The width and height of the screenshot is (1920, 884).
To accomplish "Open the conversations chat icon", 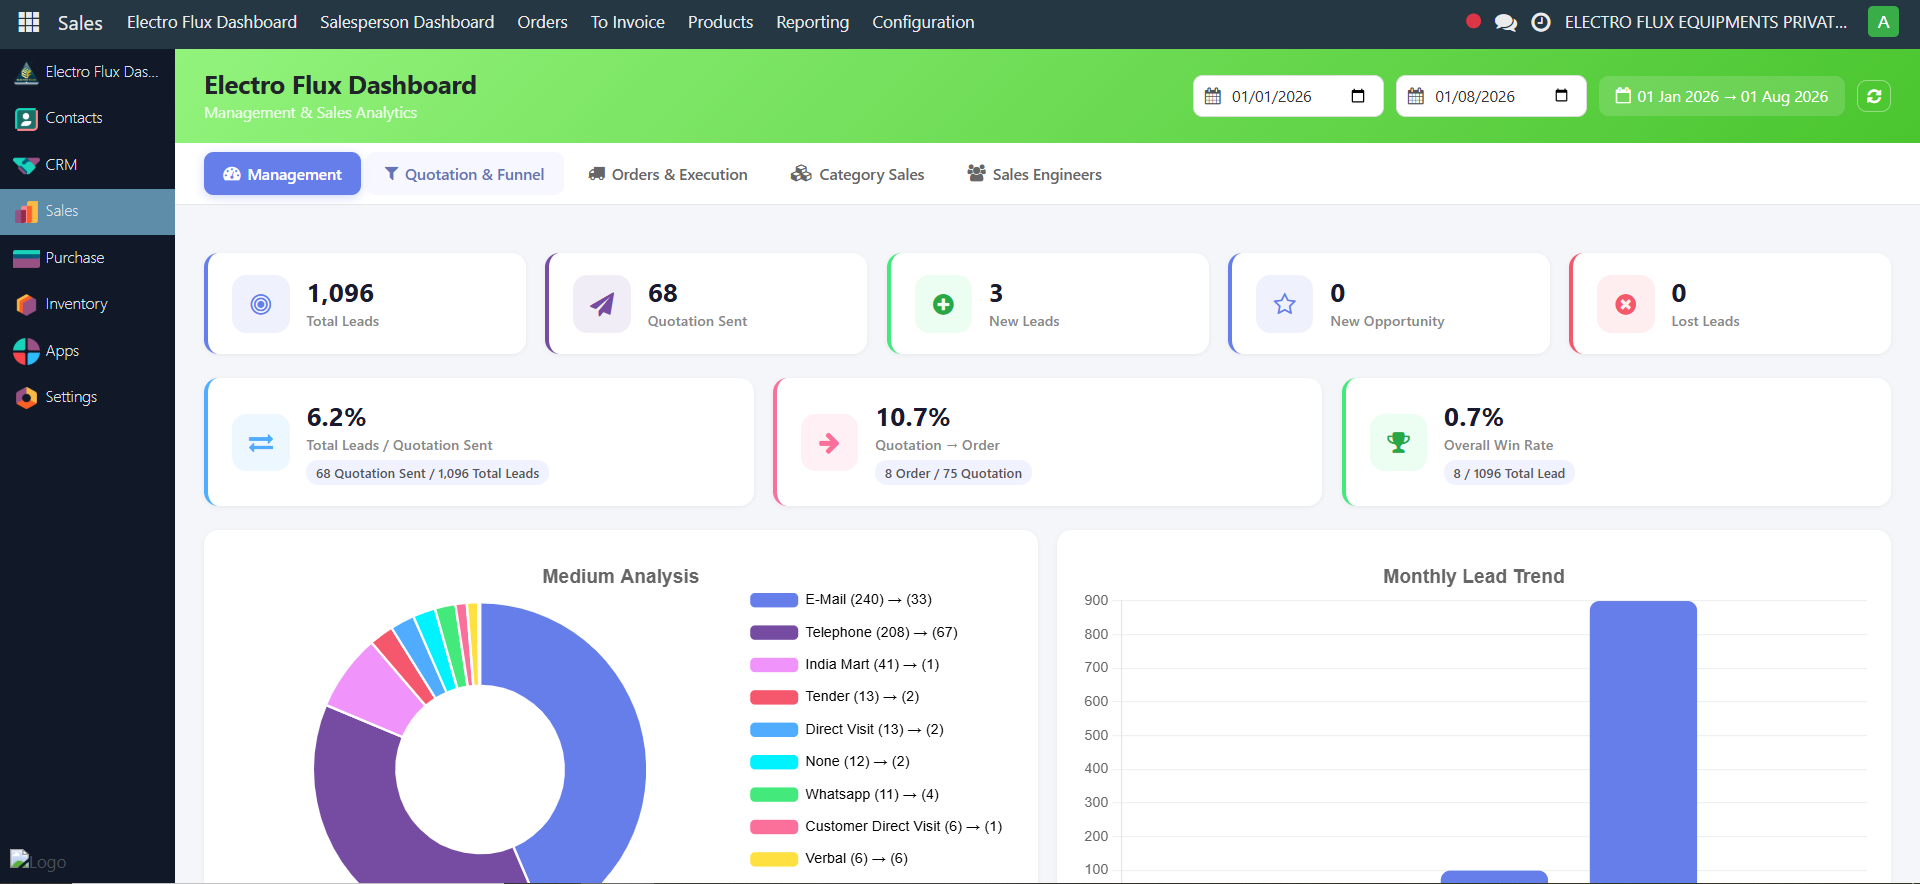I will (x=1505, y=22).
